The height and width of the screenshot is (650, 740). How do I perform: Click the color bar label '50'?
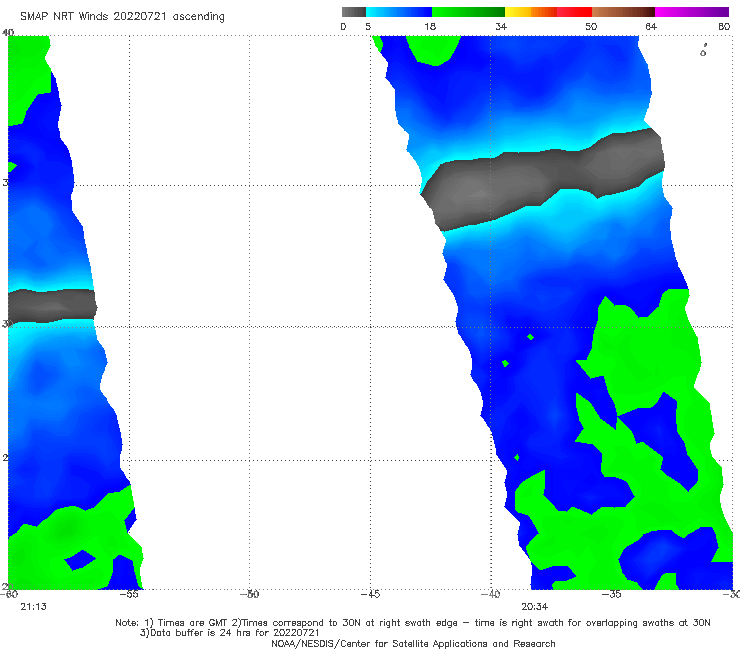(x=591, y=27)
